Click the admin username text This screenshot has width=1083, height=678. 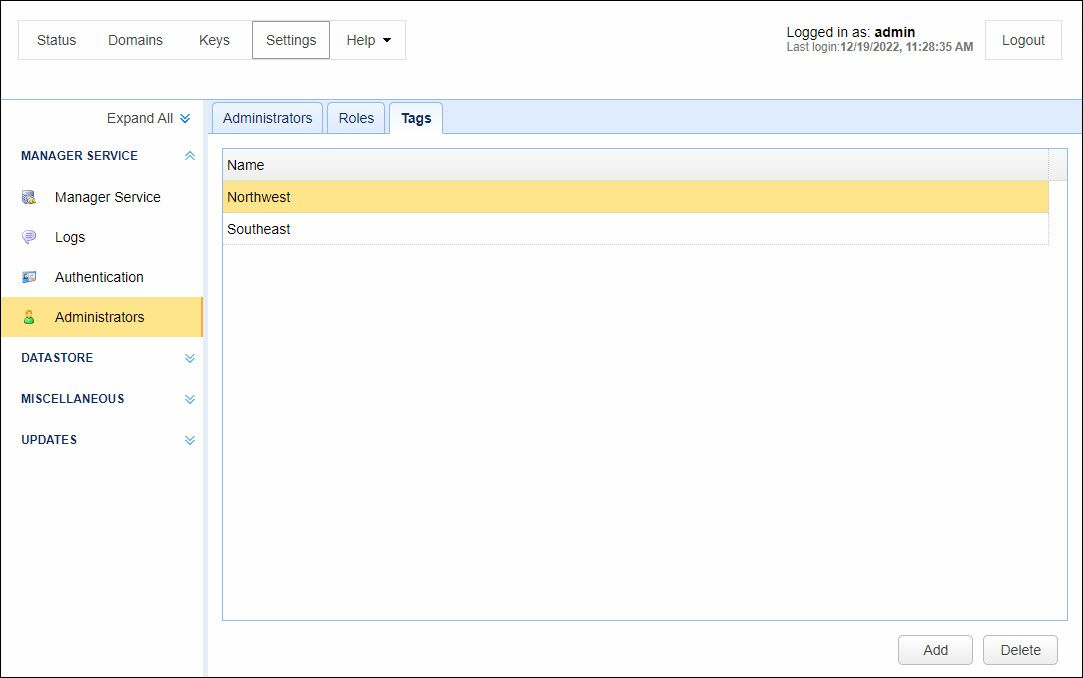point(894,32)
